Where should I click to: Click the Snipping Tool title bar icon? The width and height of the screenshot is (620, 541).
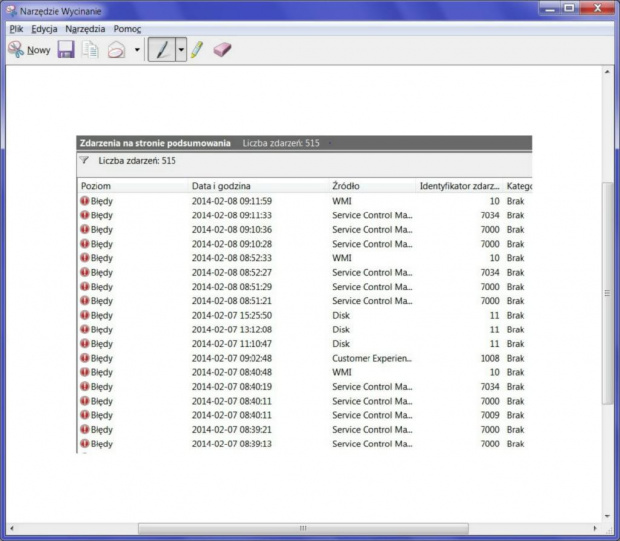[12, 10]
